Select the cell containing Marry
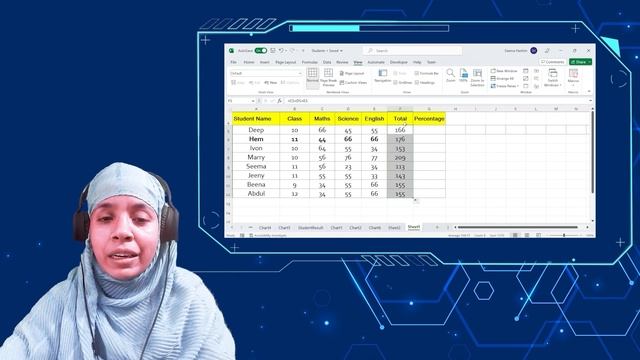This screenshot has height=360, width=640. (256, 157)
